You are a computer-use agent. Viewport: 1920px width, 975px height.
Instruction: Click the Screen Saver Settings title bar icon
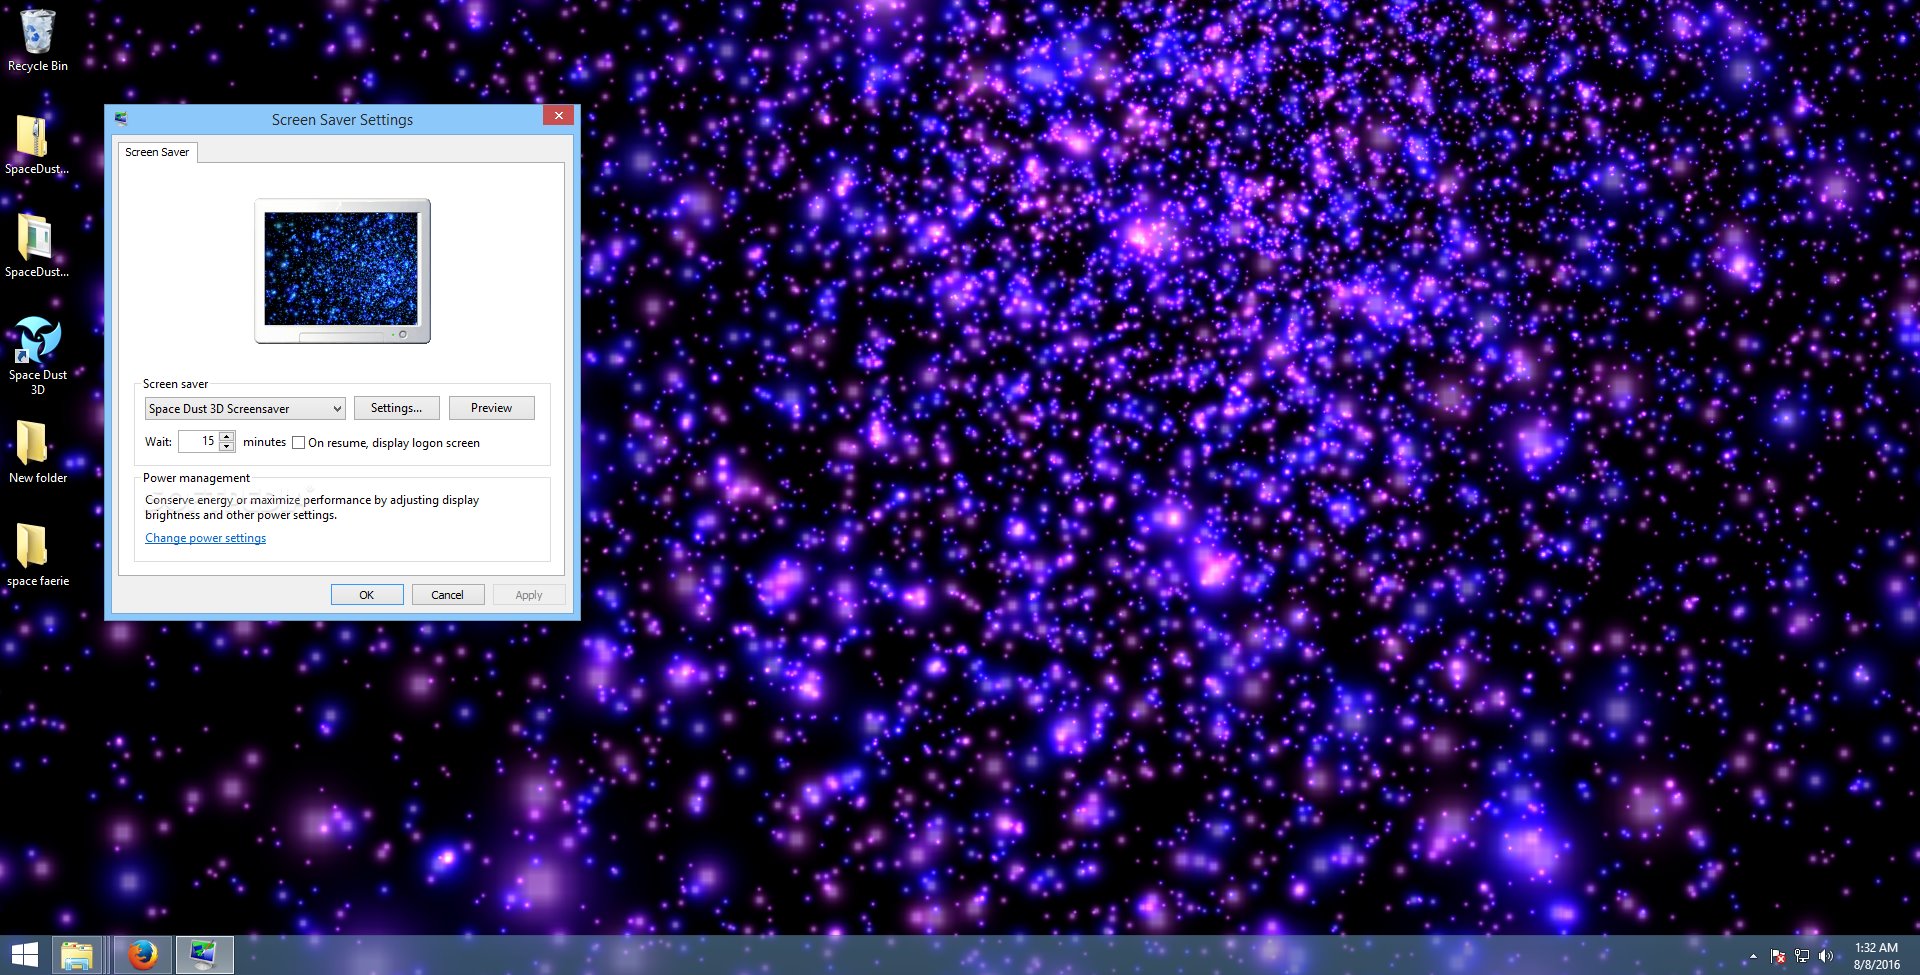tap(121, 119)
